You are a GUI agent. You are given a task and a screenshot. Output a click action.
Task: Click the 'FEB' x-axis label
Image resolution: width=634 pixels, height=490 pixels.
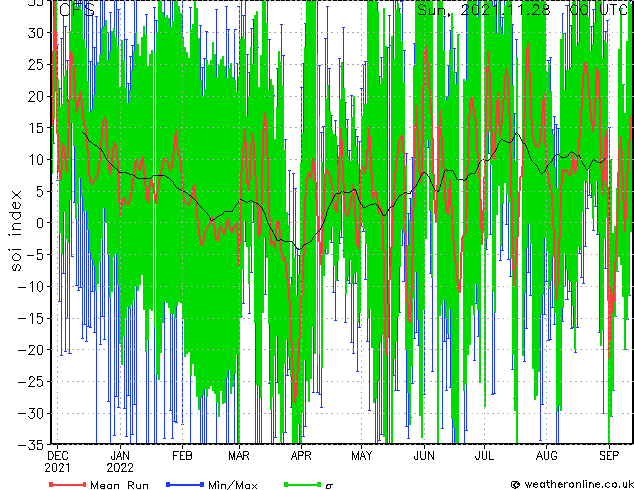point(182,456)
